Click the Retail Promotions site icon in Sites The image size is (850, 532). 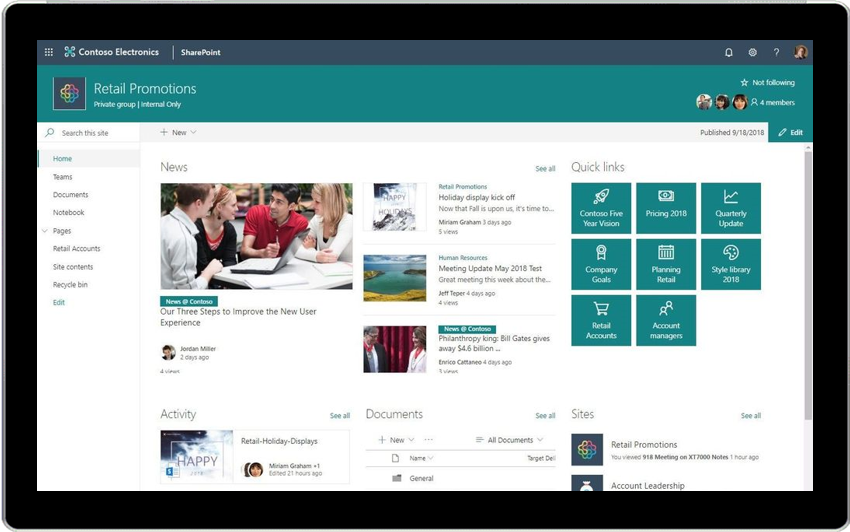[x=587, y=450]
